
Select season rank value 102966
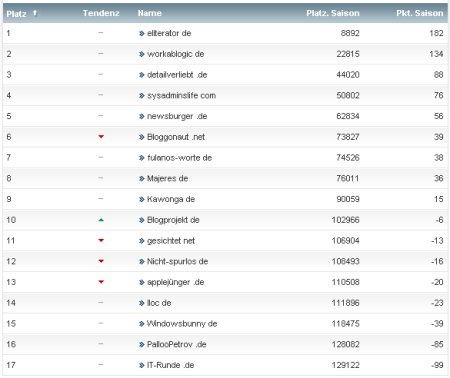click(346, 220)
